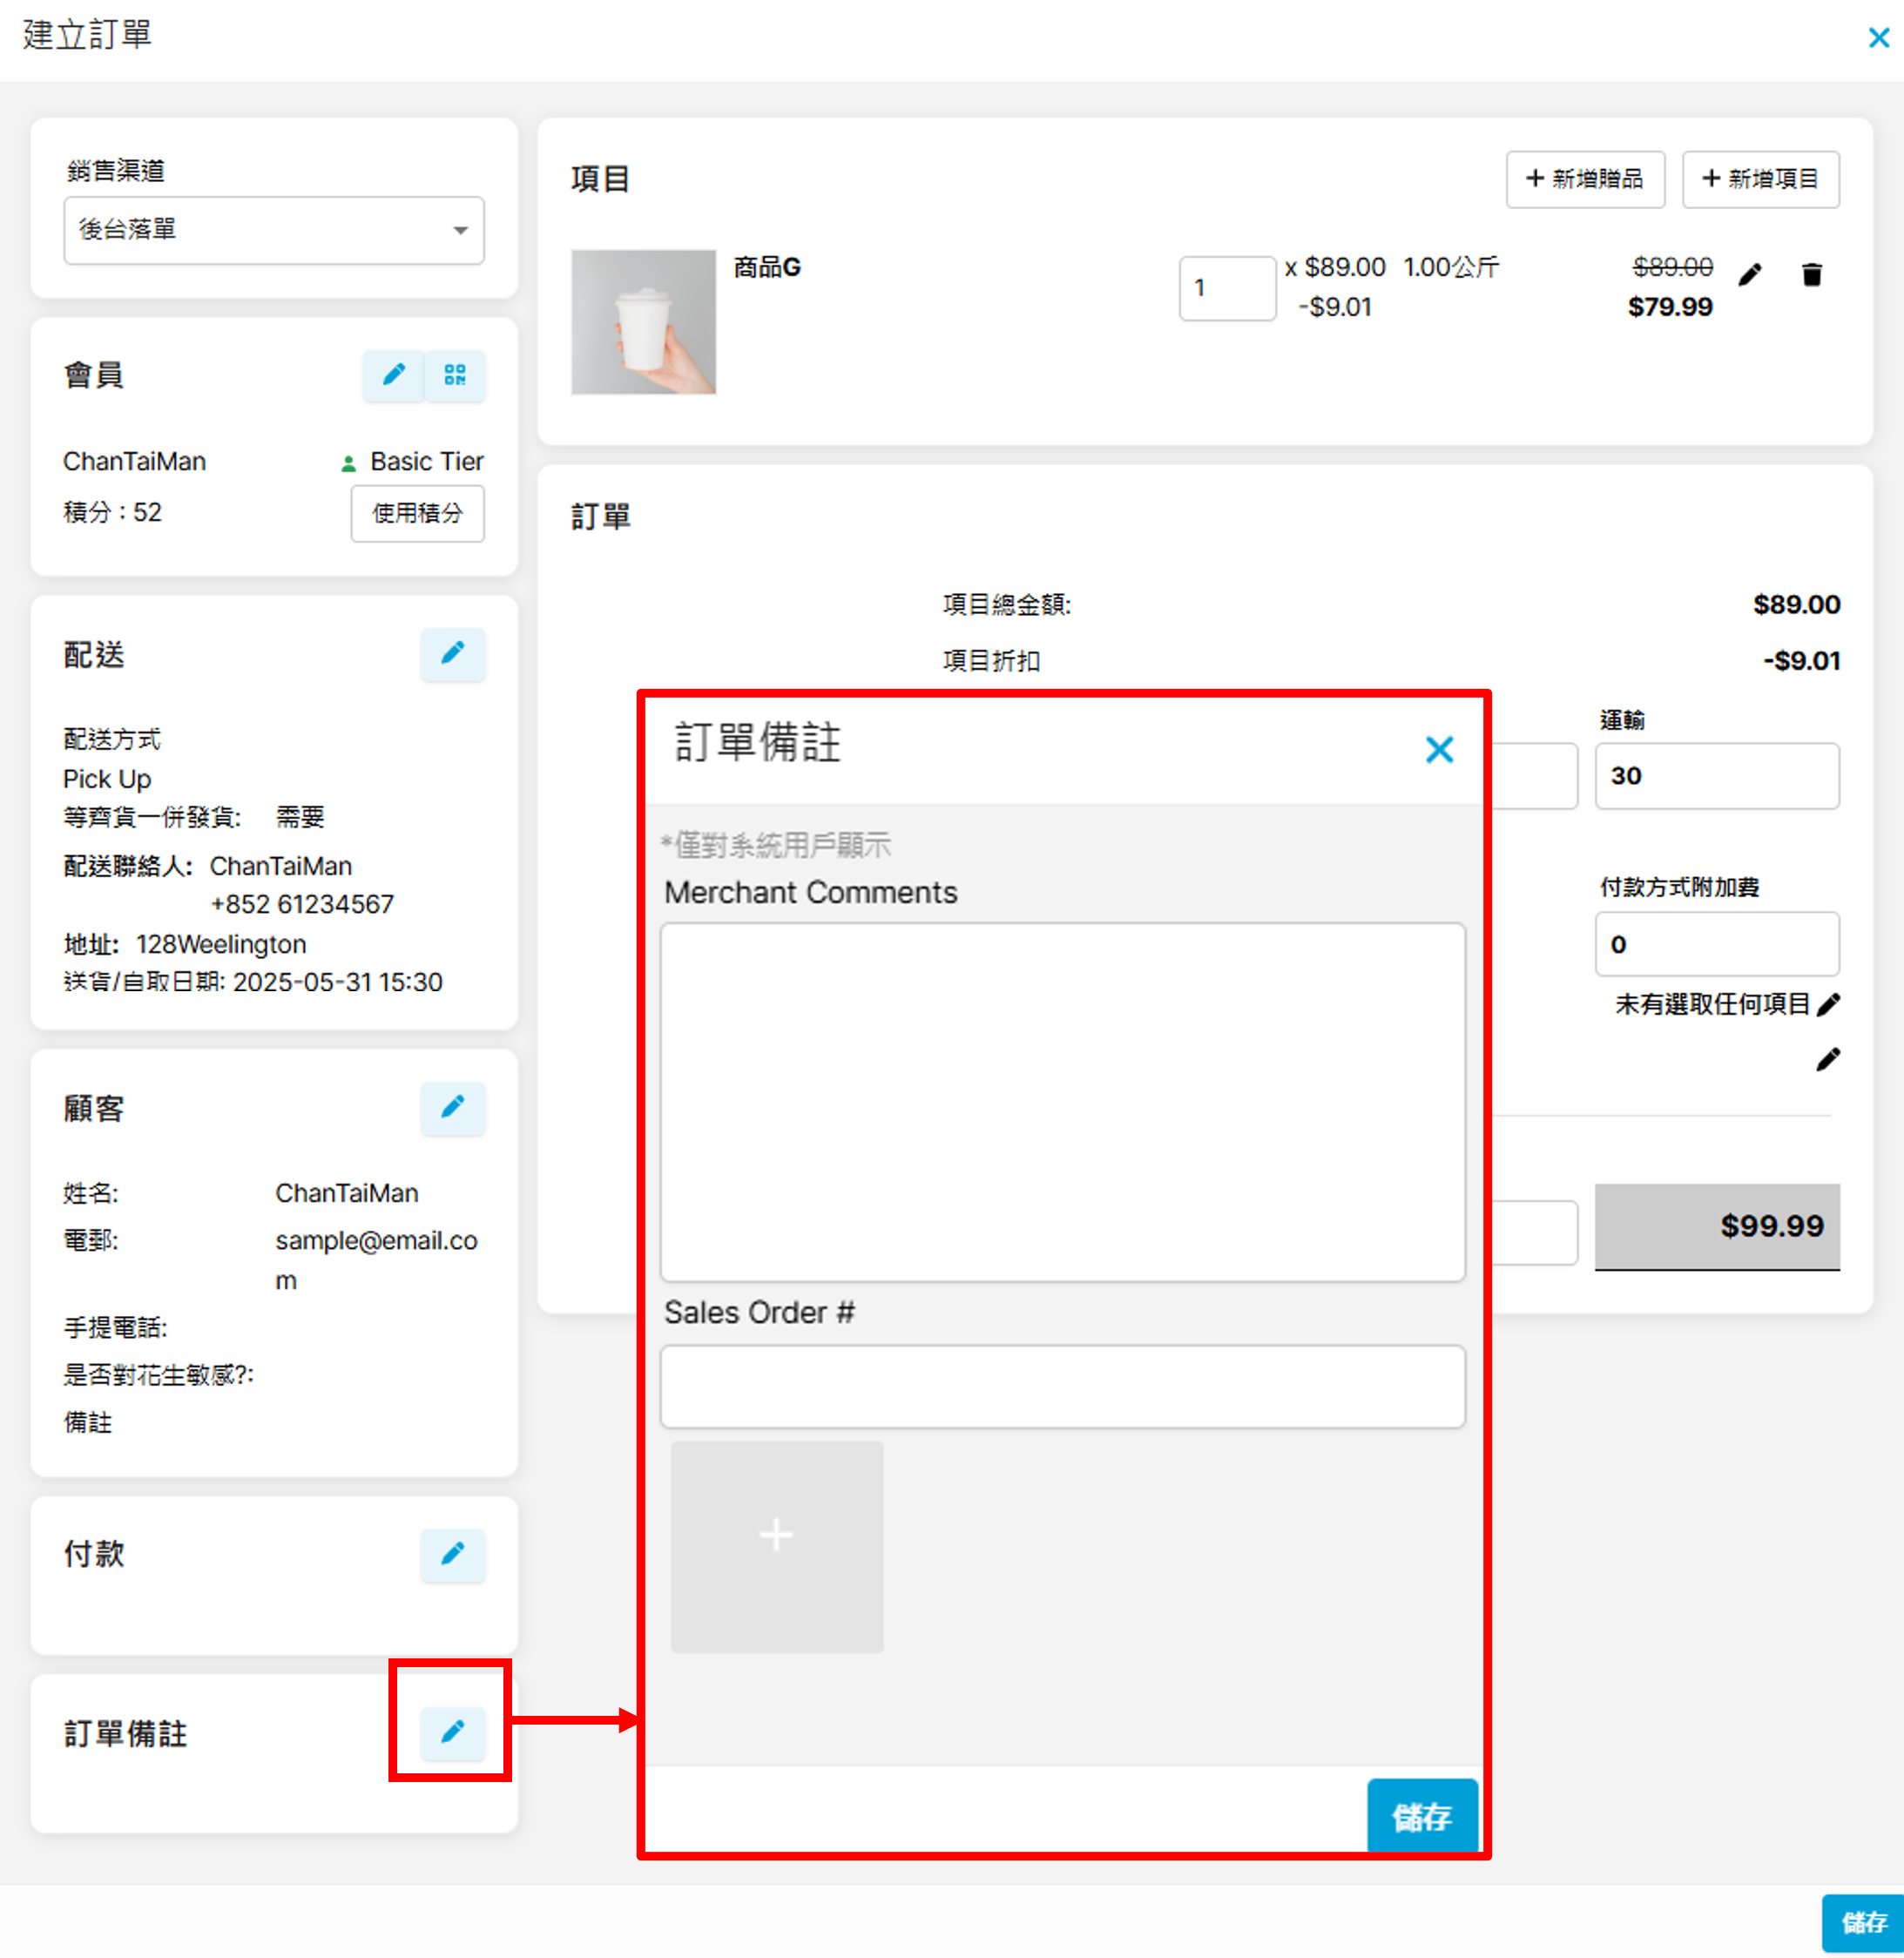Click the 新增項目 add item button

(1759, 179)
